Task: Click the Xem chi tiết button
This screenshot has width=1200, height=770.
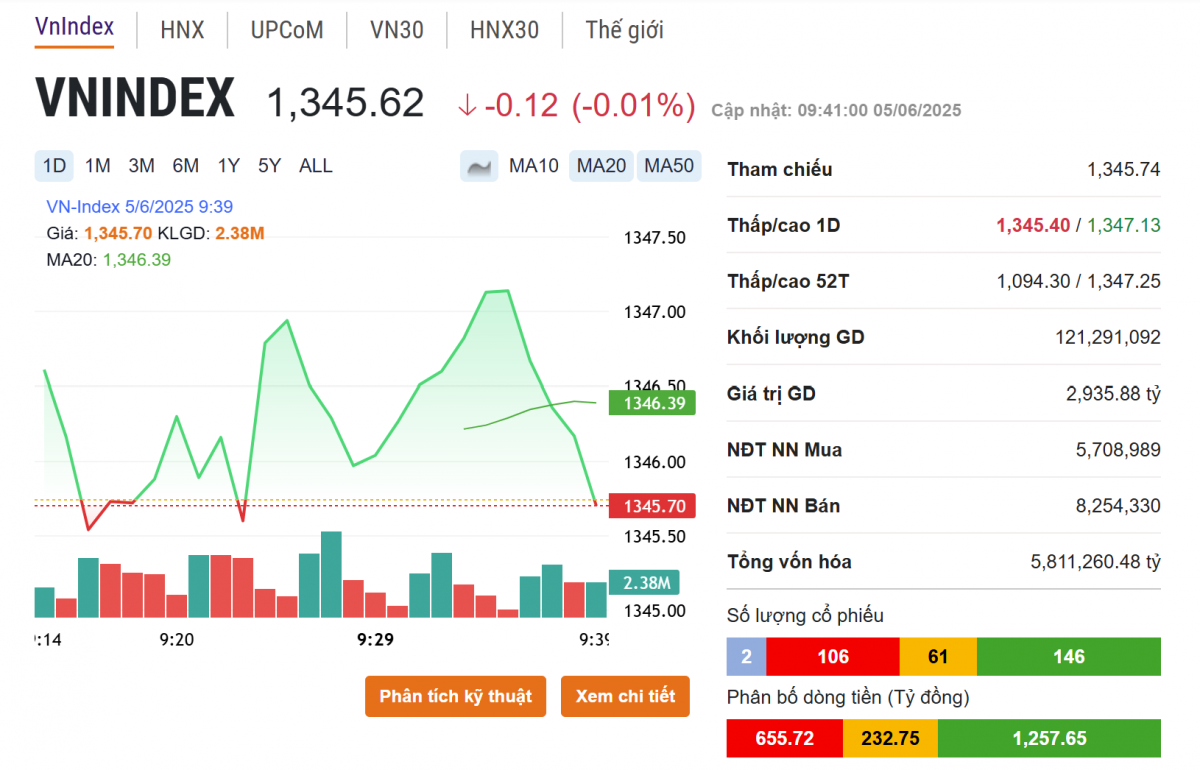Action: pos(625,696)
